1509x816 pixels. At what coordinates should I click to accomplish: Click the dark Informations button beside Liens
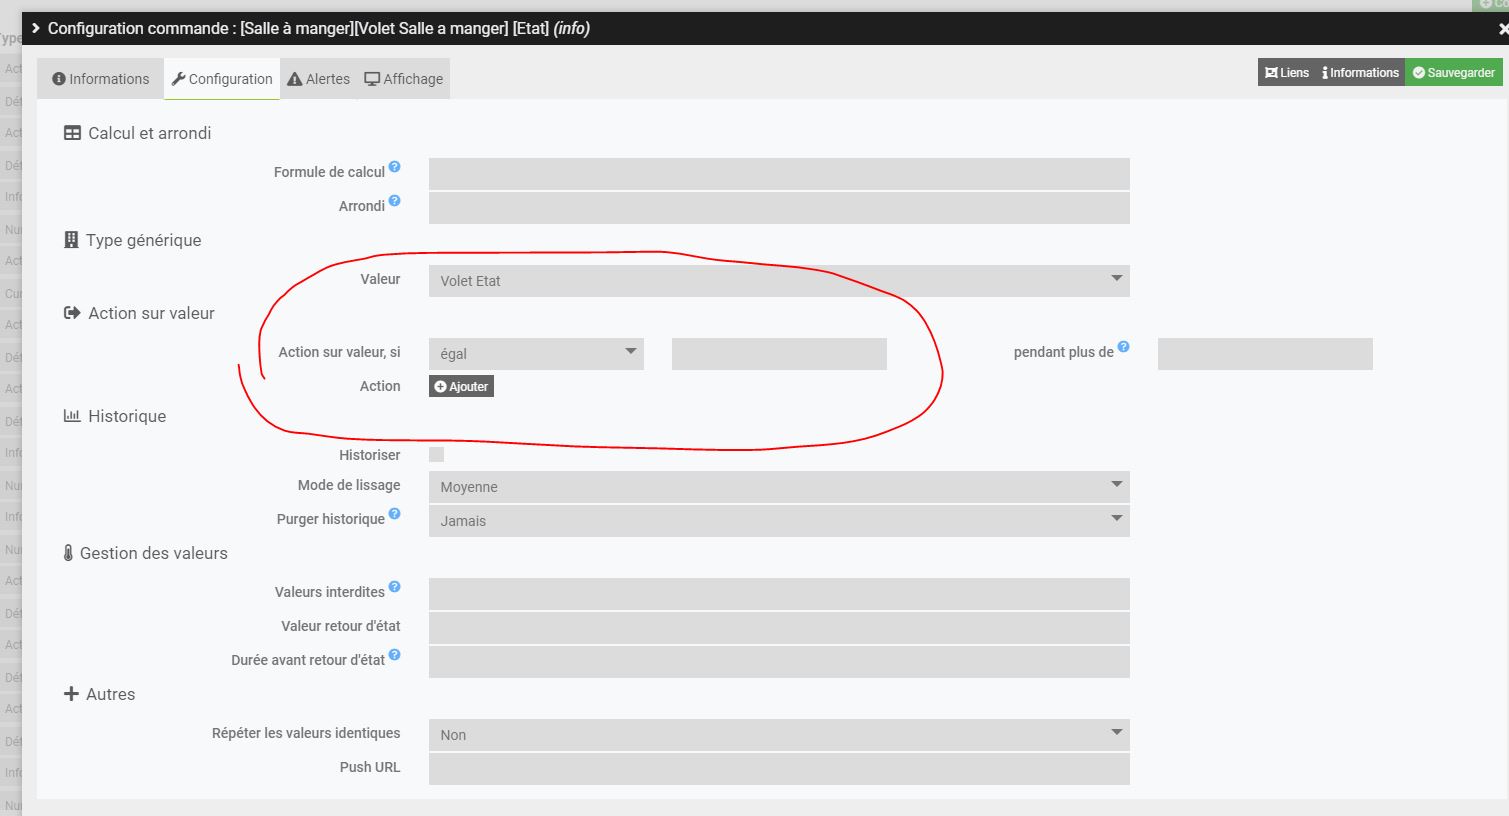point(1360,72)
